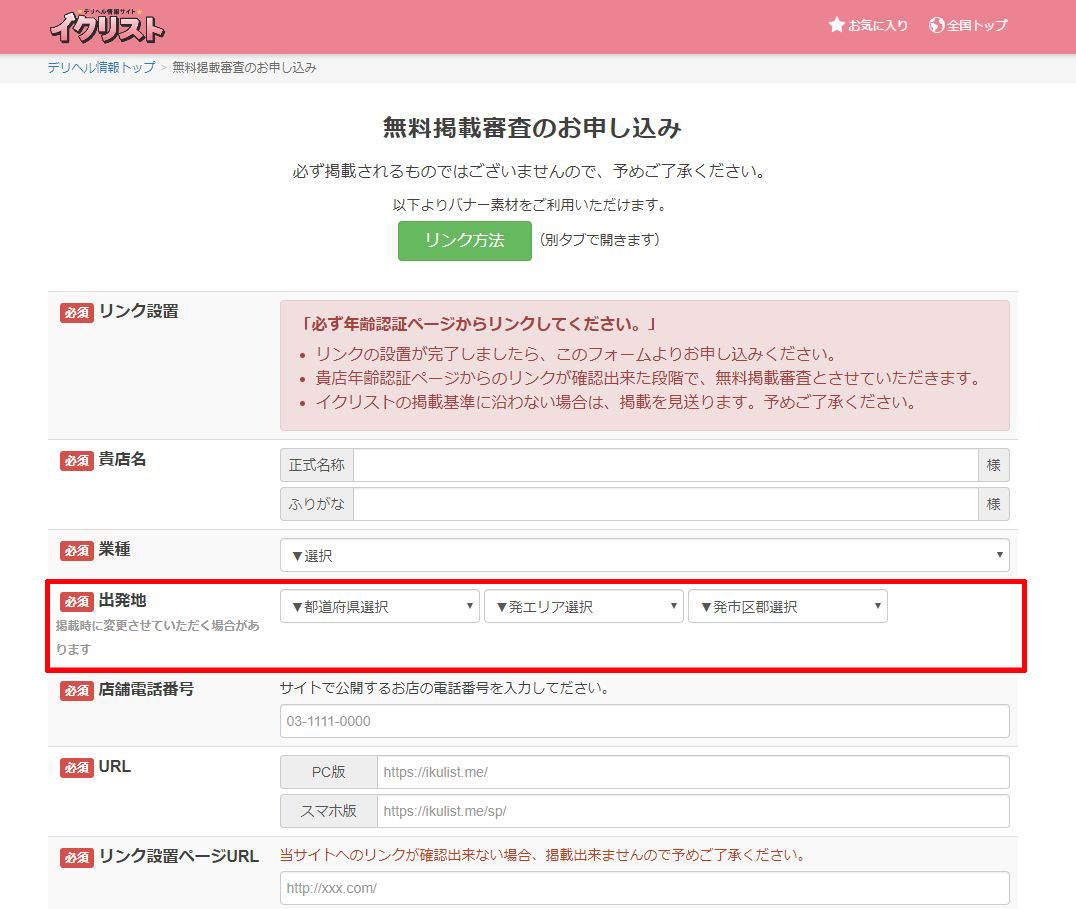Open the デリヘル情報トップ breadcrumb link
Image resolution: width=1076 pixels, height=909 pixels.
(x=101, y=67)
